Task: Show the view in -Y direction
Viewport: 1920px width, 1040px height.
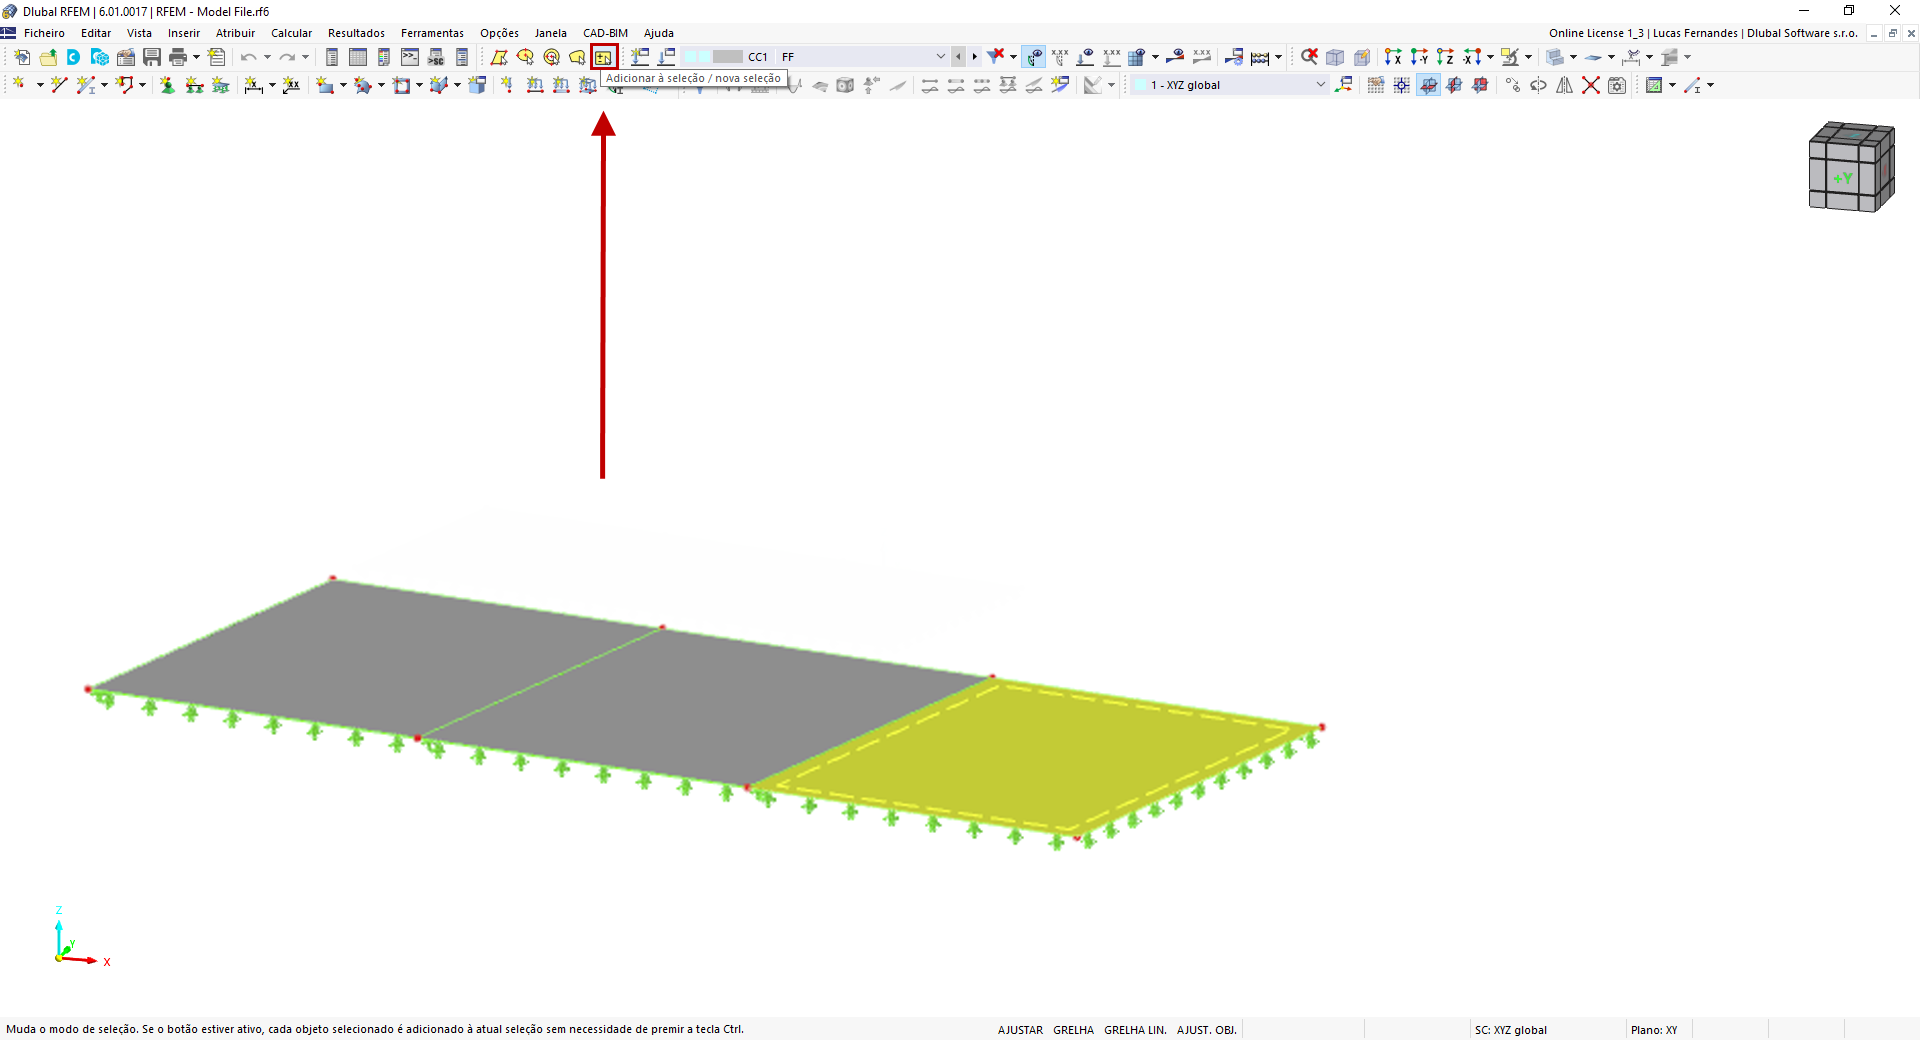Action: [1419, 57]
